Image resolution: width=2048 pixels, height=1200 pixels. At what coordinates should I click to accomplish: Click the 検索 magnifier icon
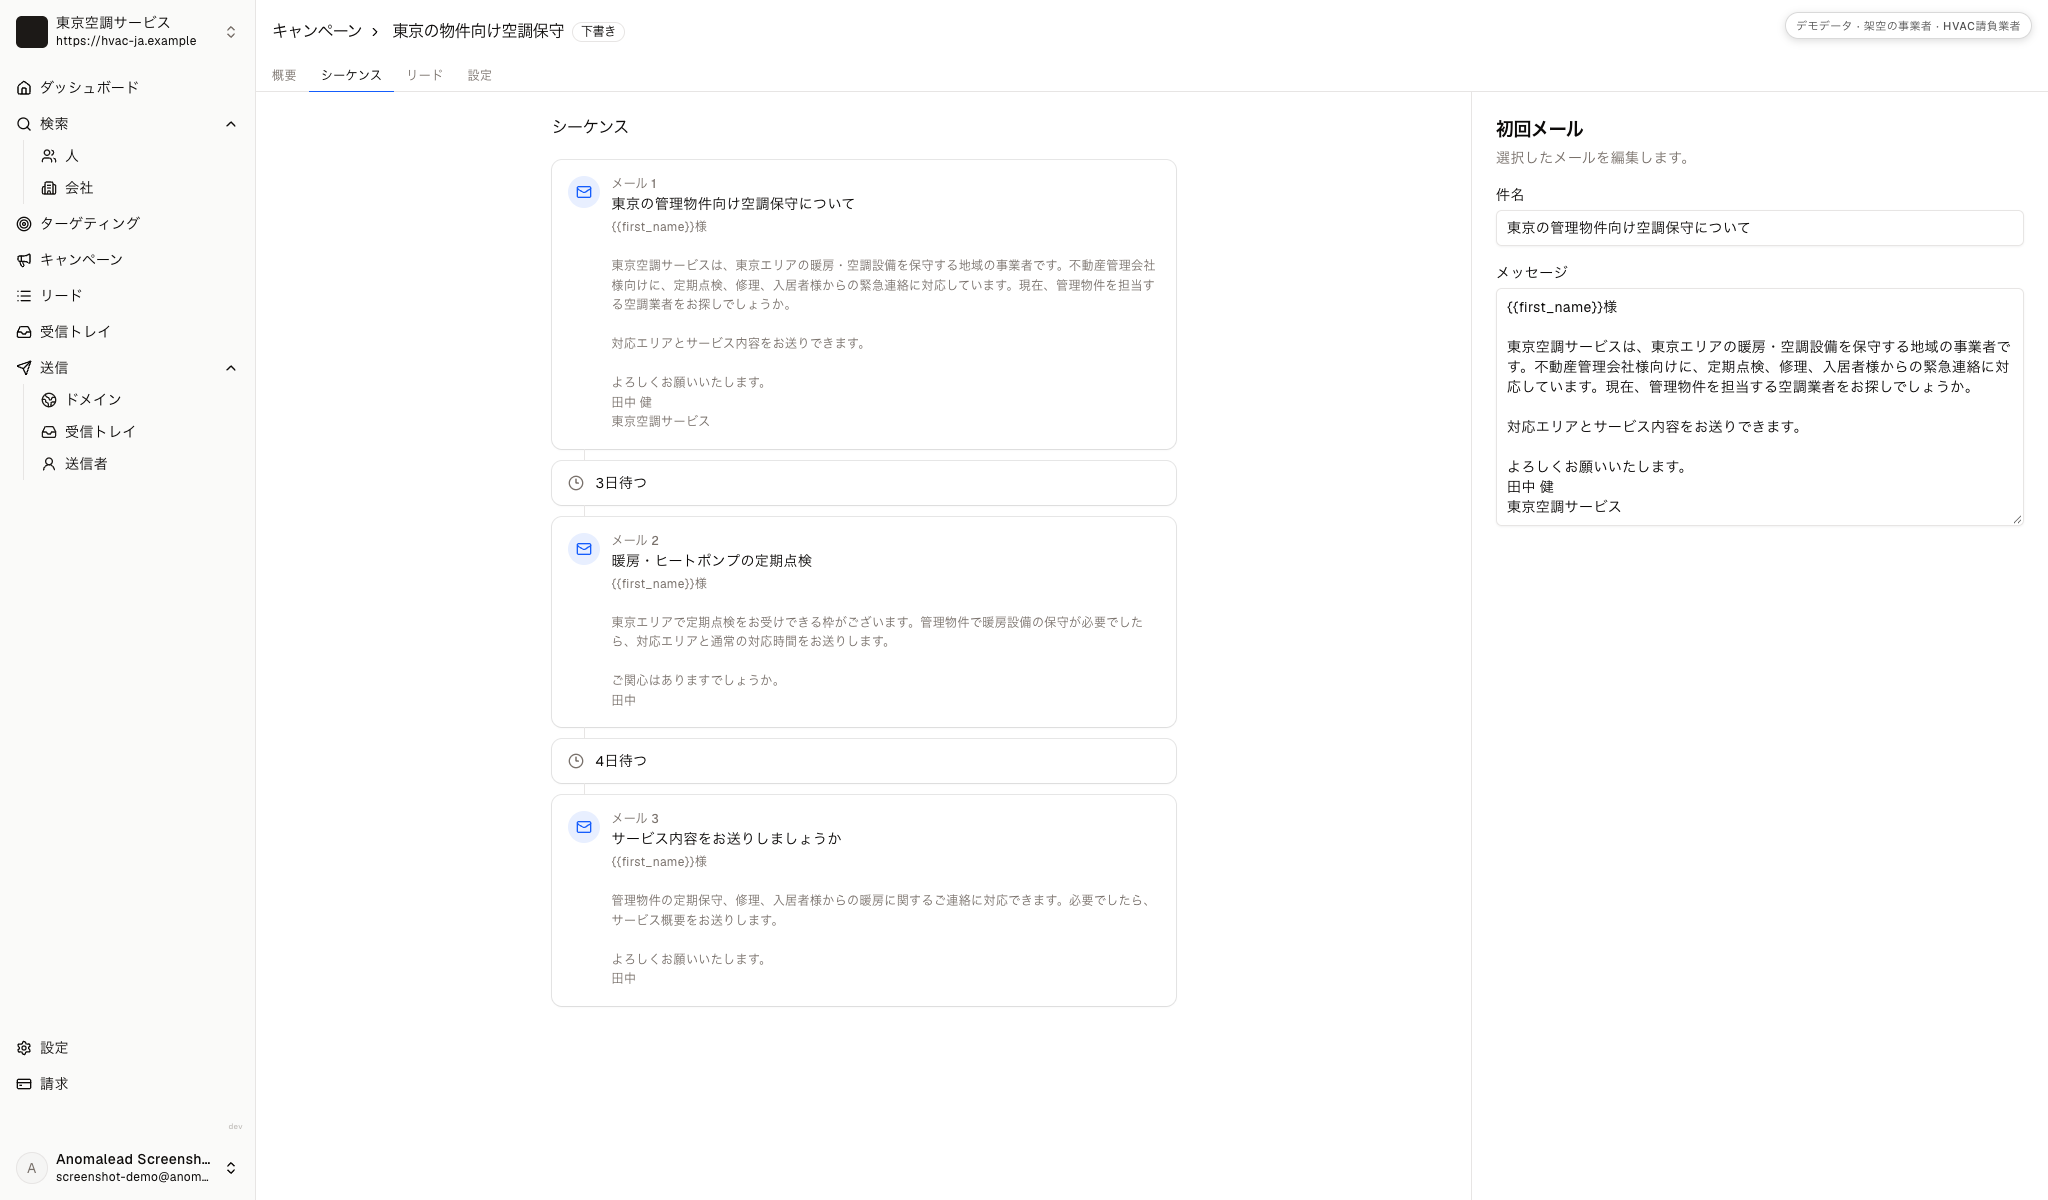(24, 124)
